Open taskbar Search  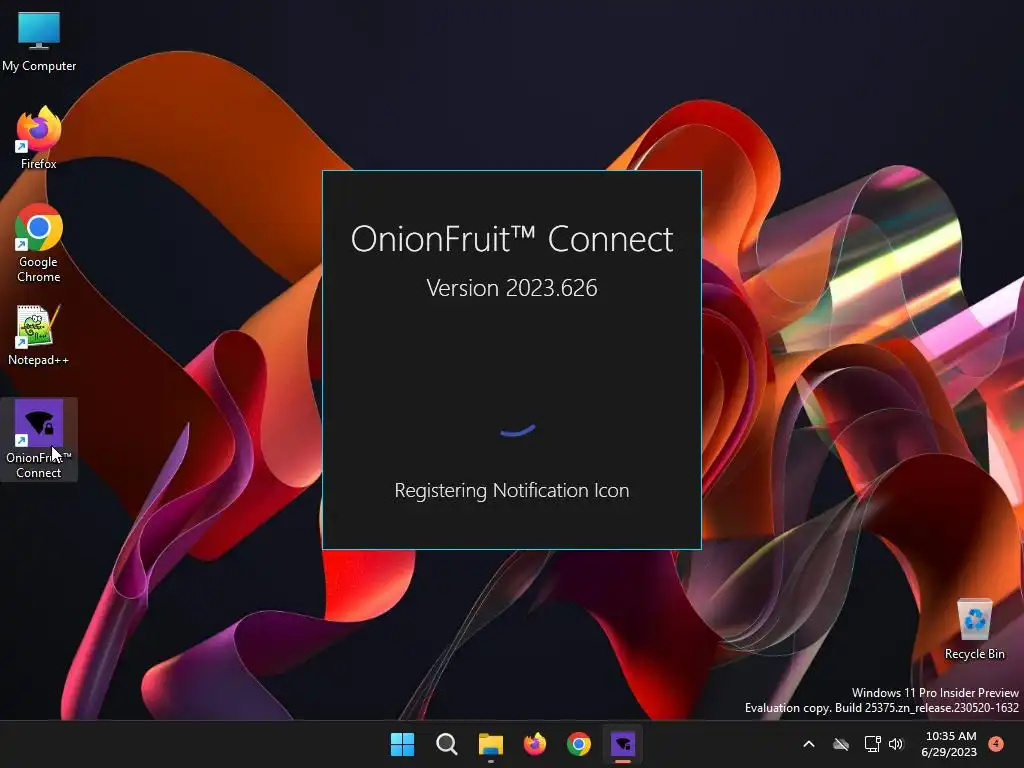(x=447, y=744)
